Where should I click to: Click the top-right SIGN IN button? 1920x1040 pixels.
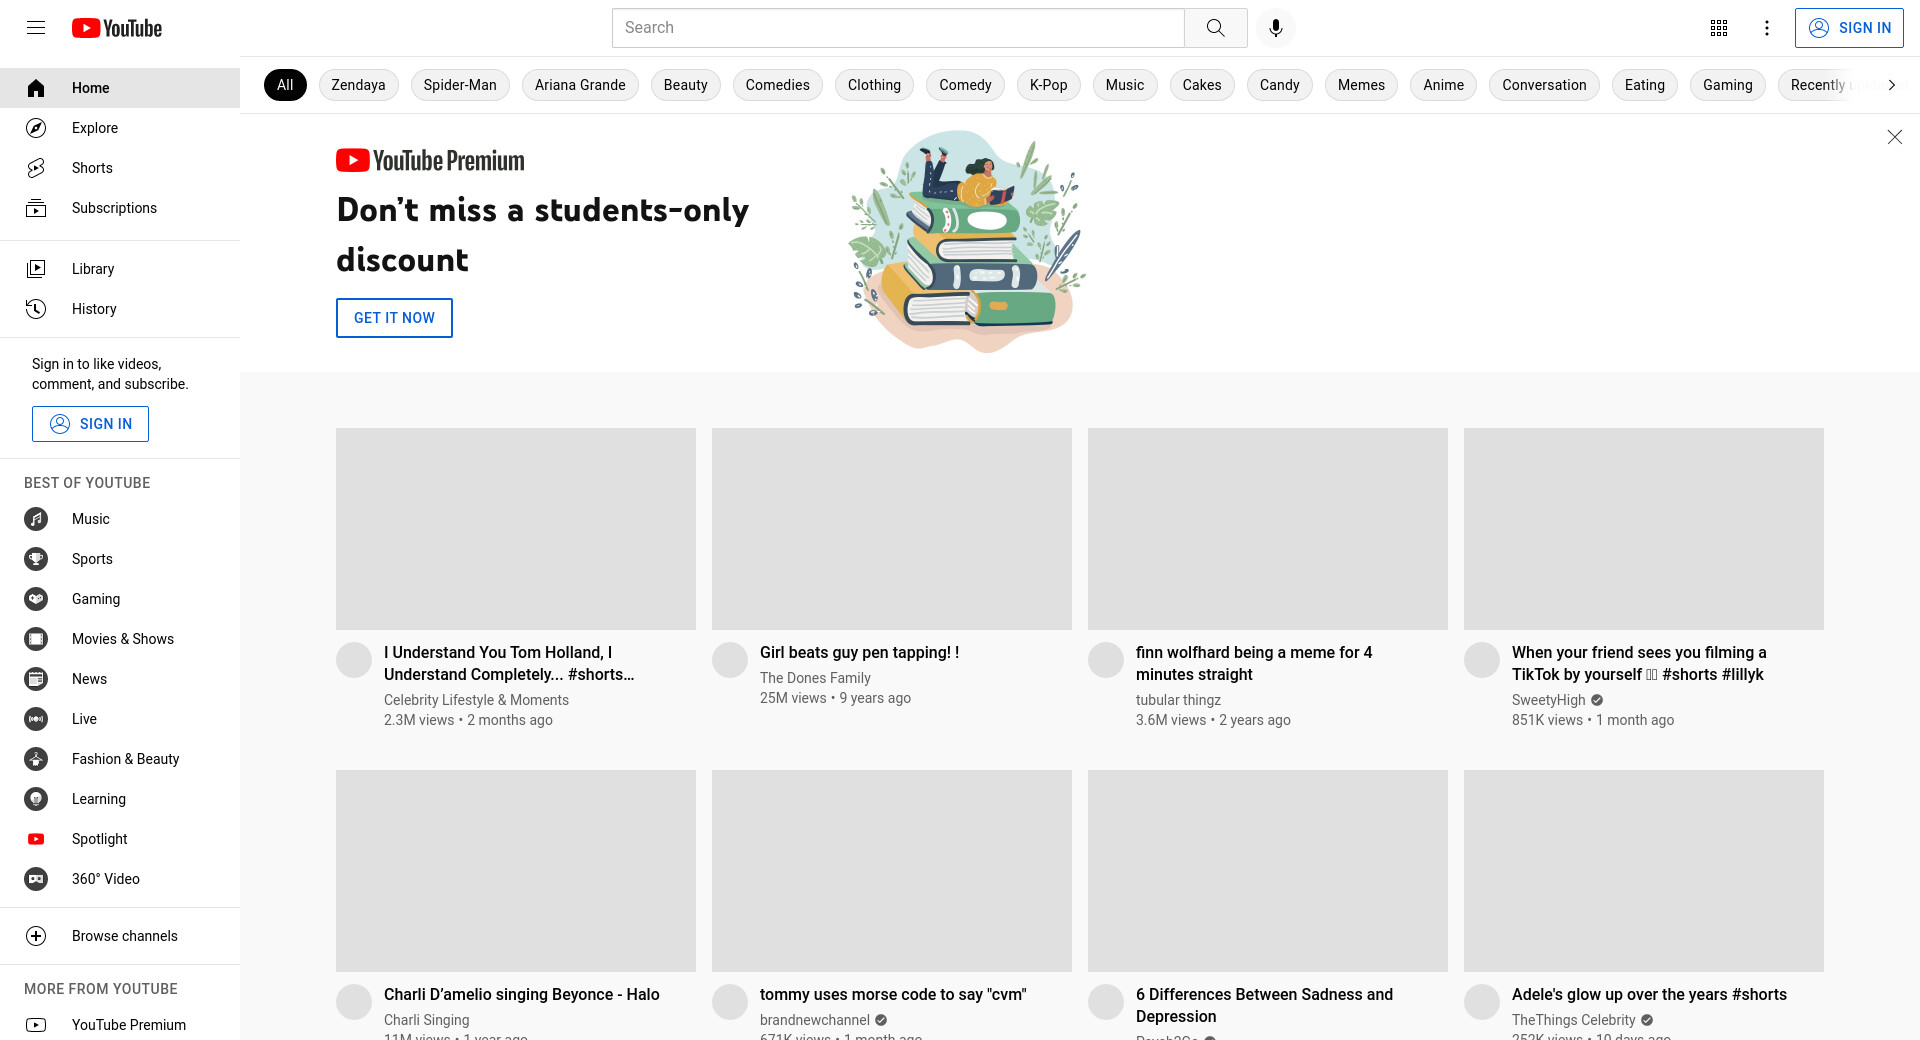pos(1849,28)
